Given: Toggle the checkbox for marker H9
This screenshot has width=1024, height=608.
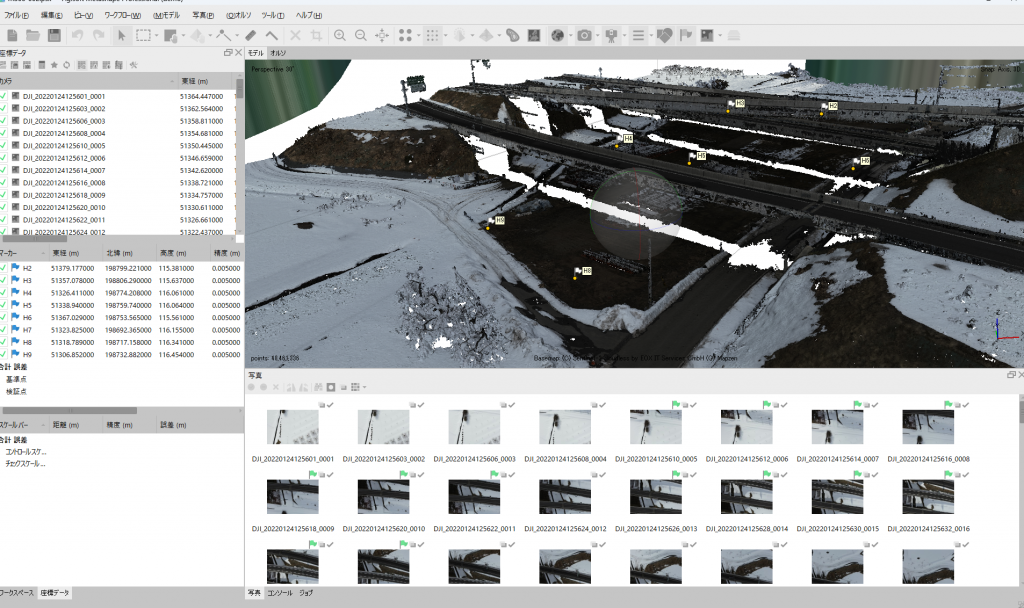Looking at the screenshot, I should 4,355.
